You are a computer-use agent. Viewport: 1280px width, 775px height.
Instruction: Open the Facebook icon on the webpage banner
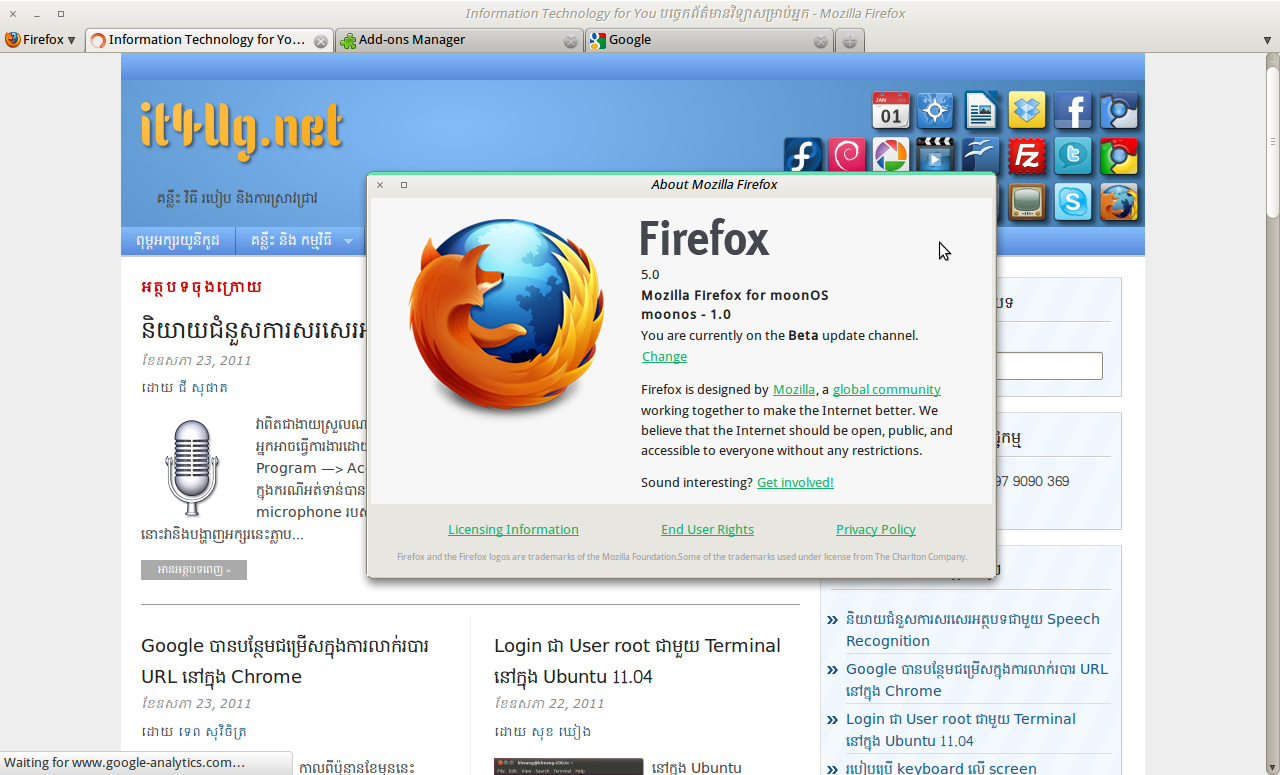pos(1073,111)
